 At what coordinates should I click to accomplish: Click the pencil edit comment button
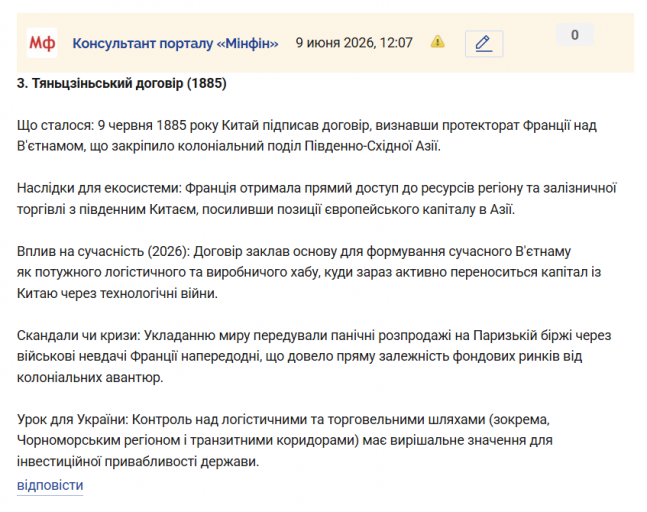click(x=484, y=44)
